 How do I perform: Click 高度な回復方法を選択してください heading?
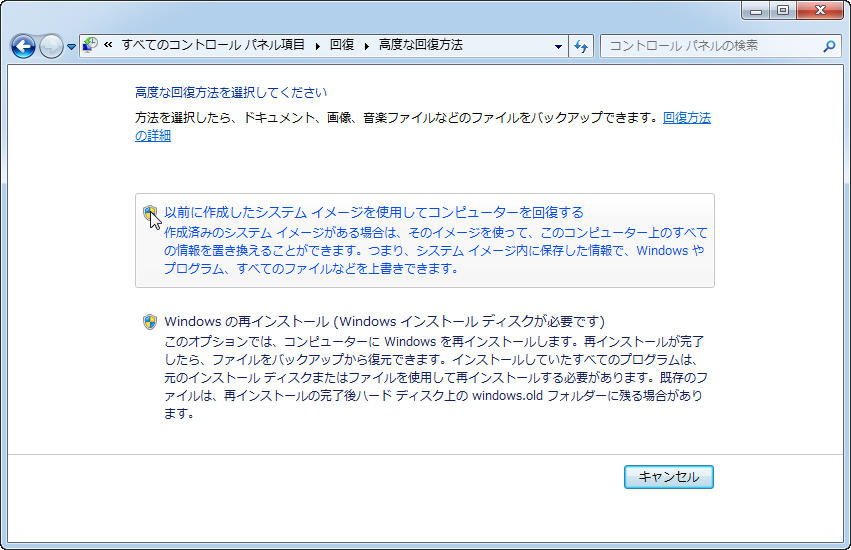pyautogui.click(x=231, y=92)
